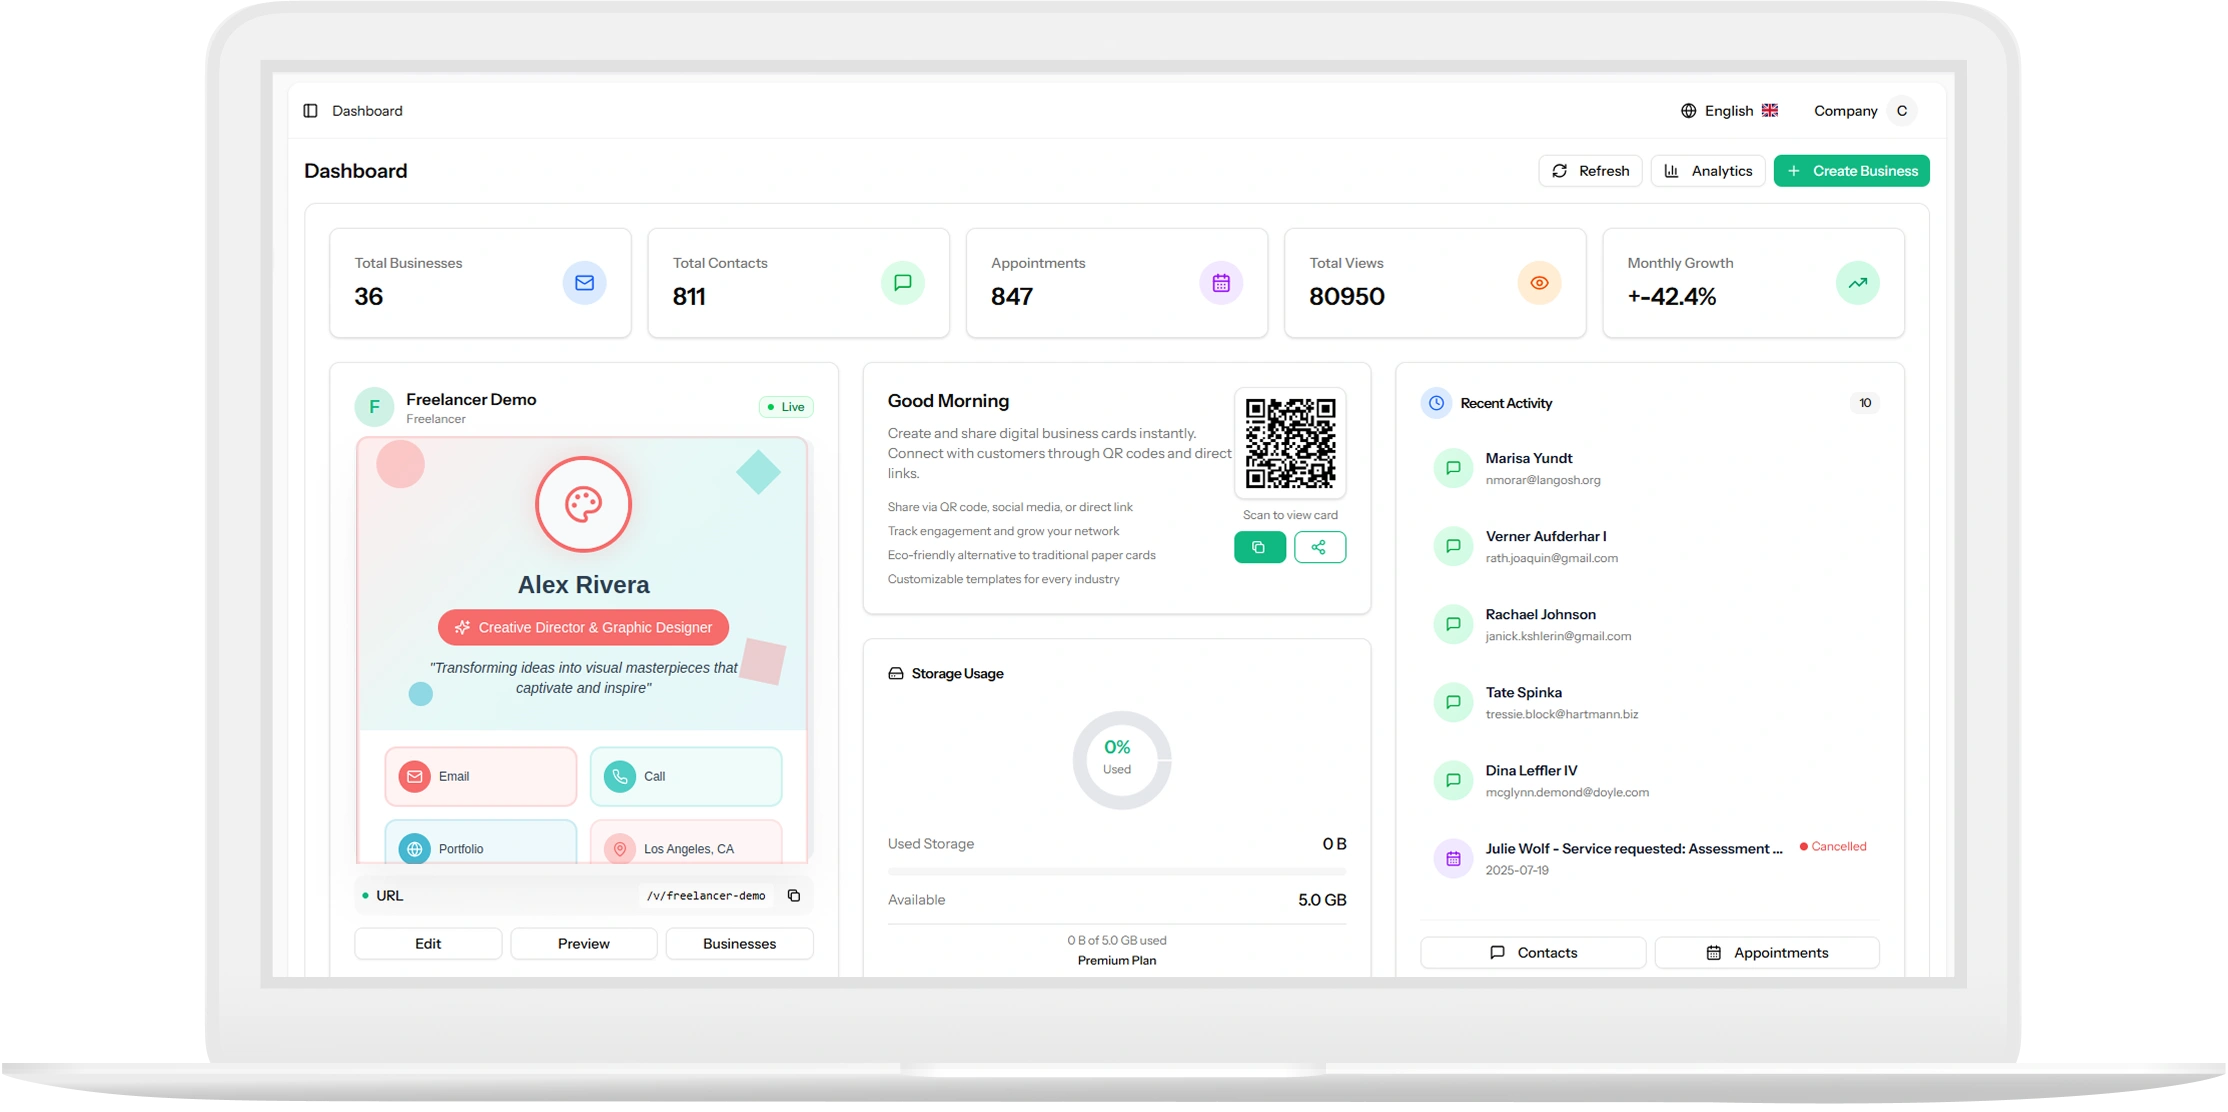
Task: Click the globe language icon
Action: (1688, 111)
